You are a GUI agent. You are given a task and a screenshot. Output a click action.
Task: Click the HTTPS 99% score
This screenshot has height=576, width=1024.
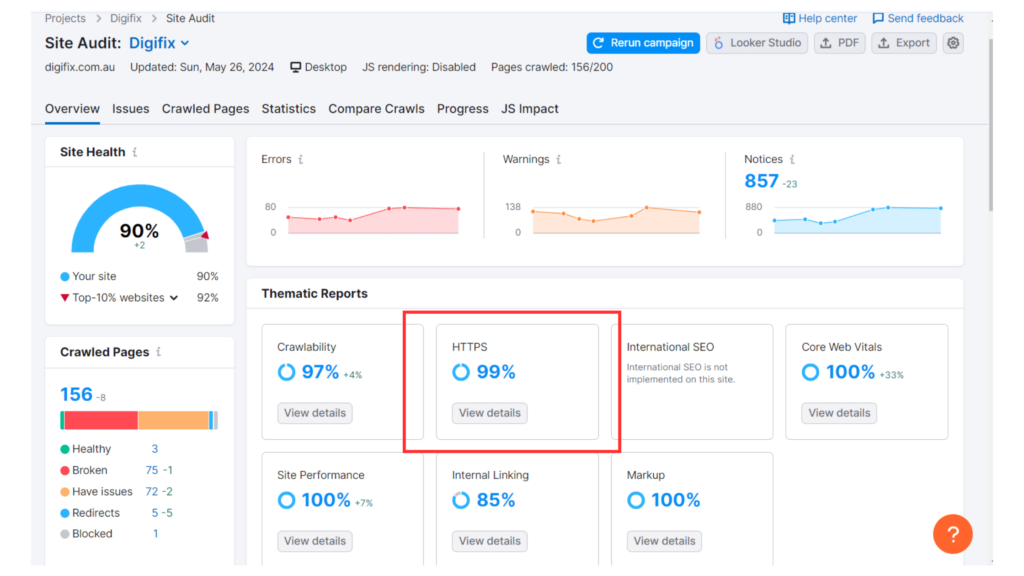tap(496, 372)
